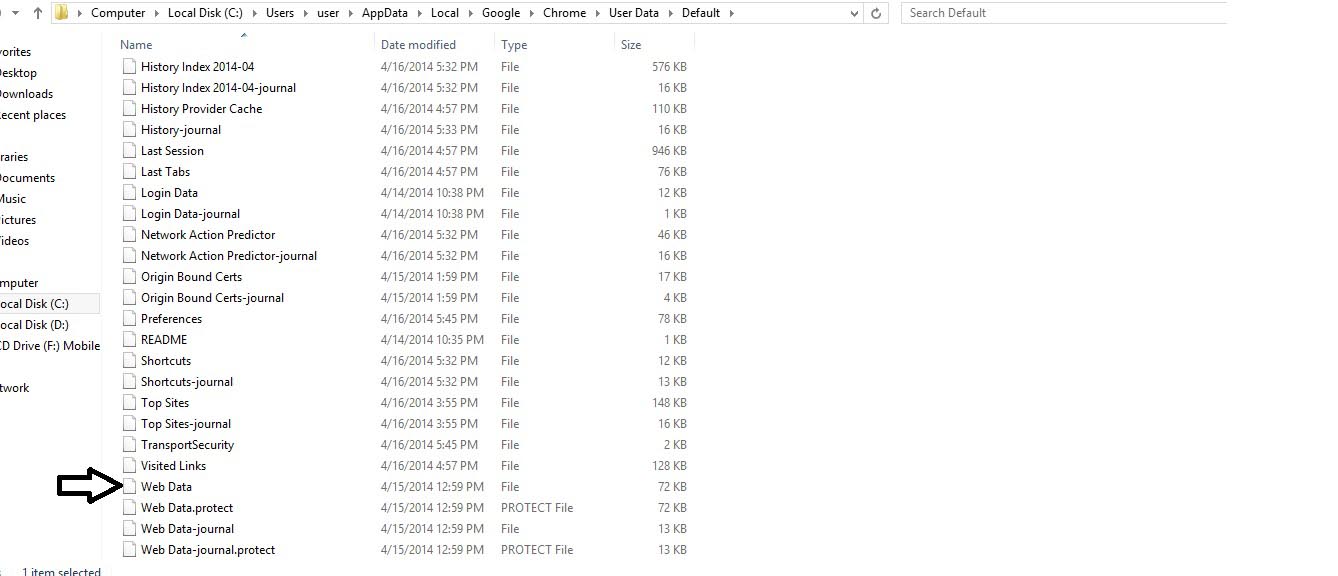1338x576 pixels.
Task: Open Recent places in navigation pane
Action: [32, 114]
